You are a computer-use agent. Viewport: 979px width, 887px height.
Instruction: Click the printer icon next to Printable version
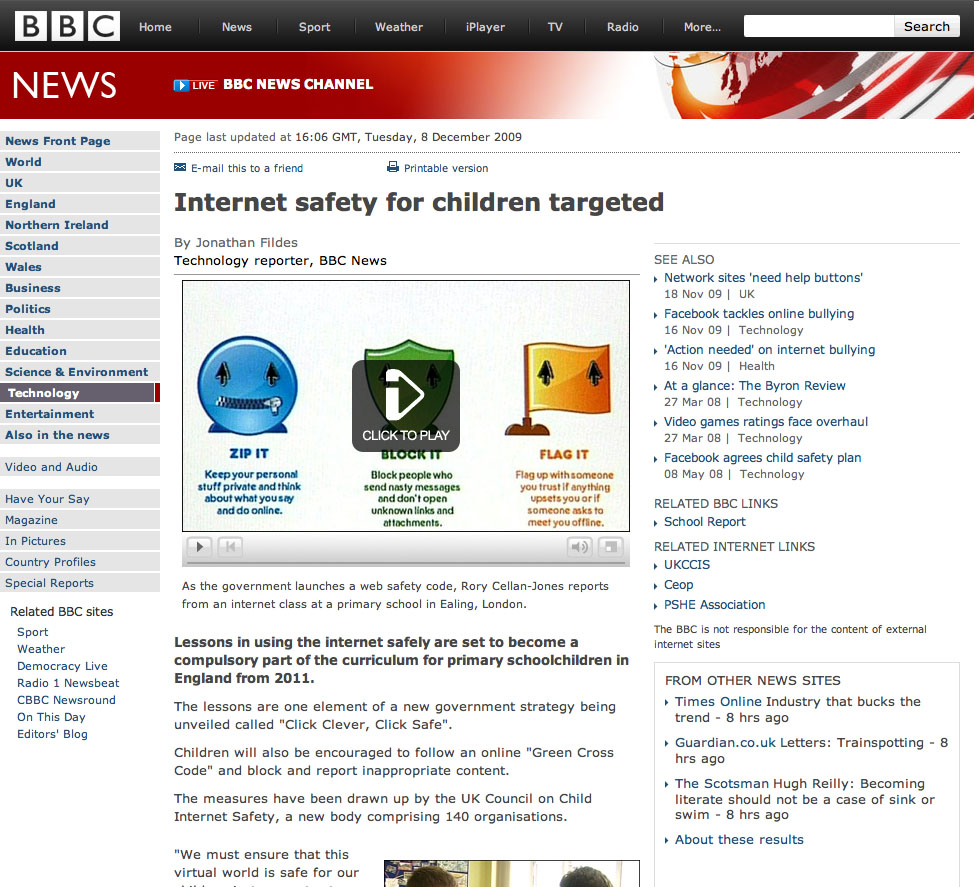391,168
